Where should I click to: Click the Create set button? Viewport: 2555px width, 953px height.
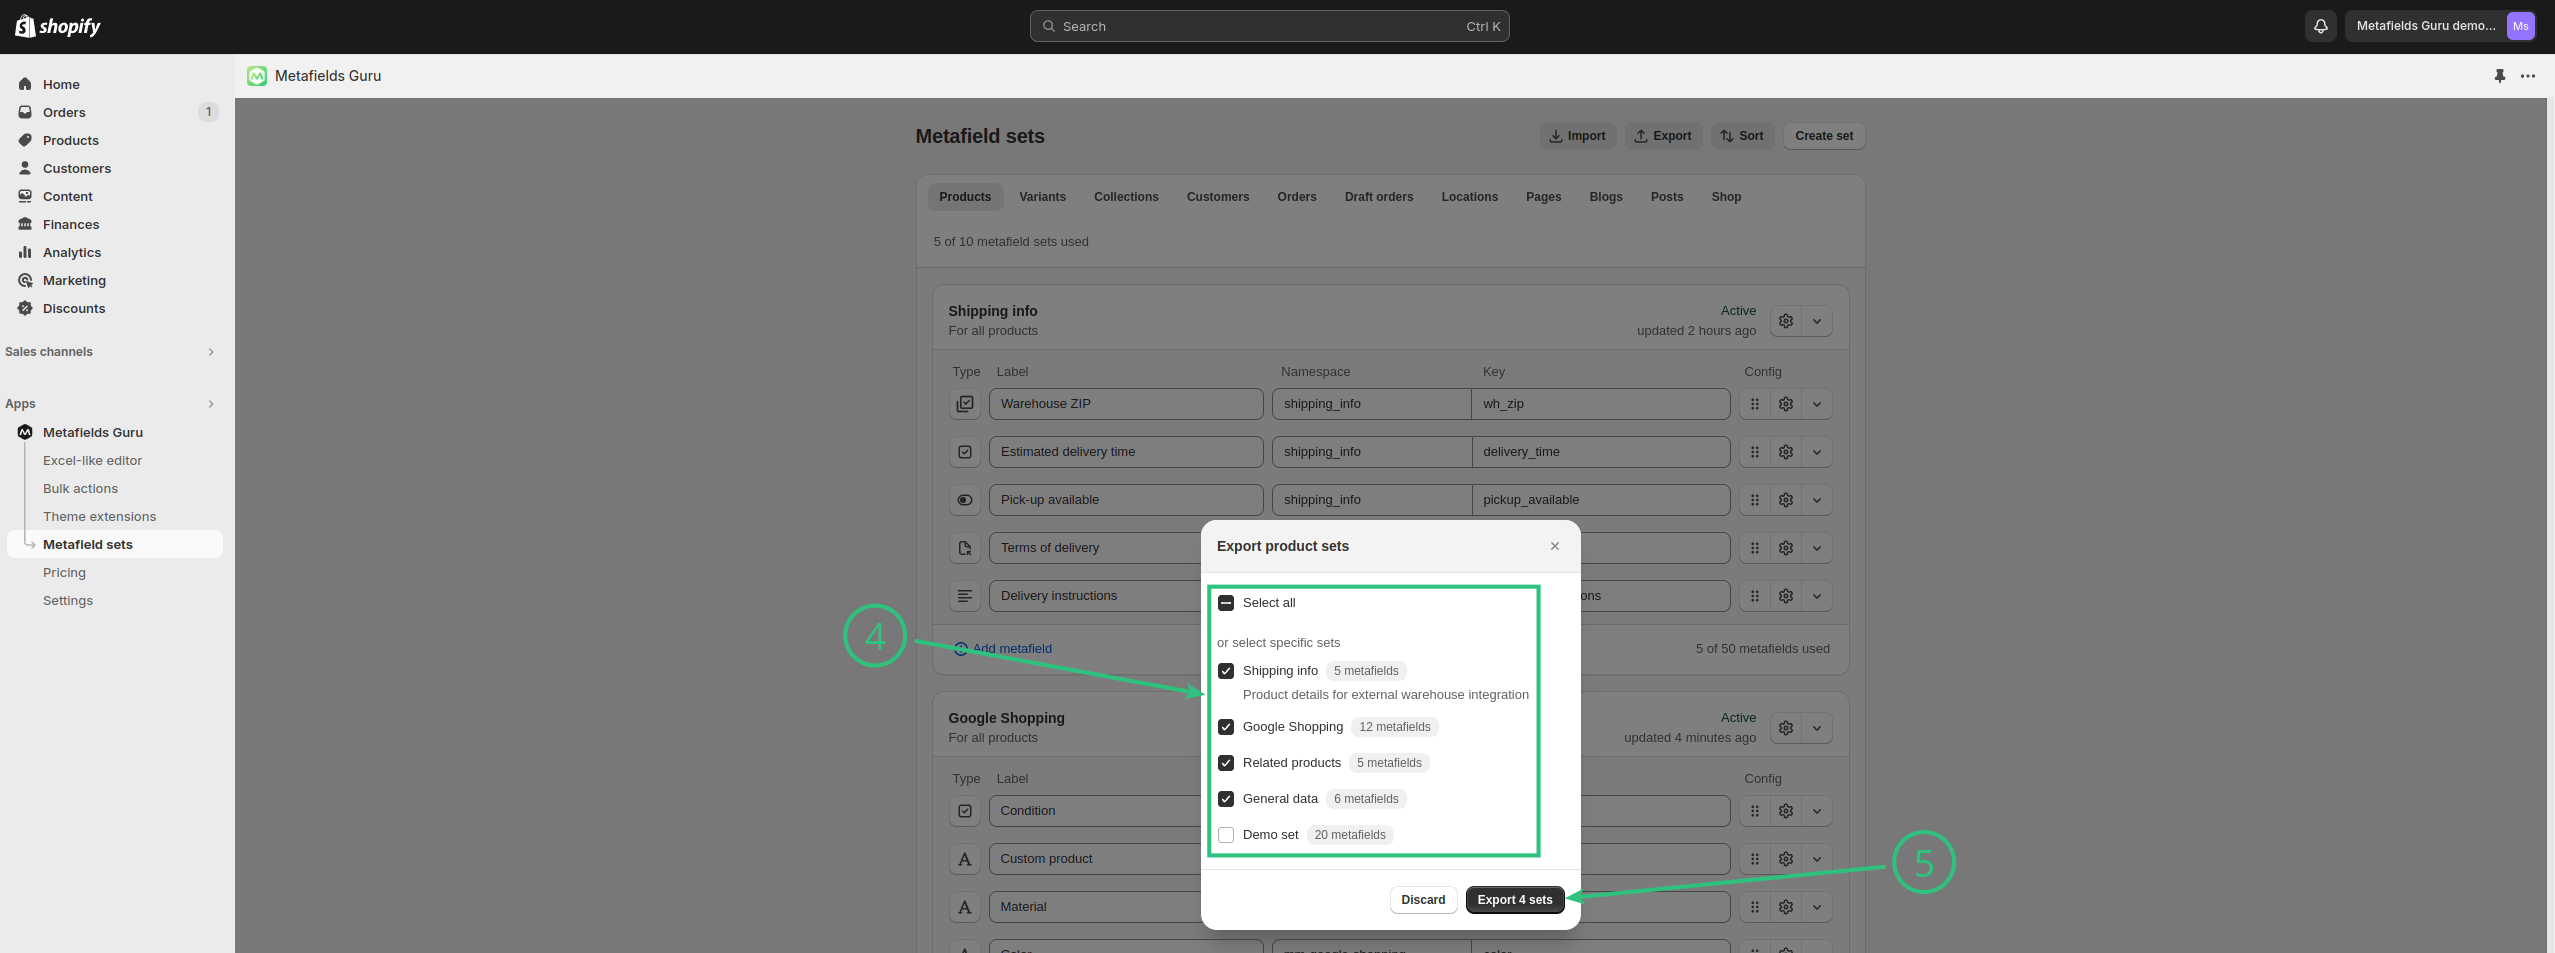1823,136
